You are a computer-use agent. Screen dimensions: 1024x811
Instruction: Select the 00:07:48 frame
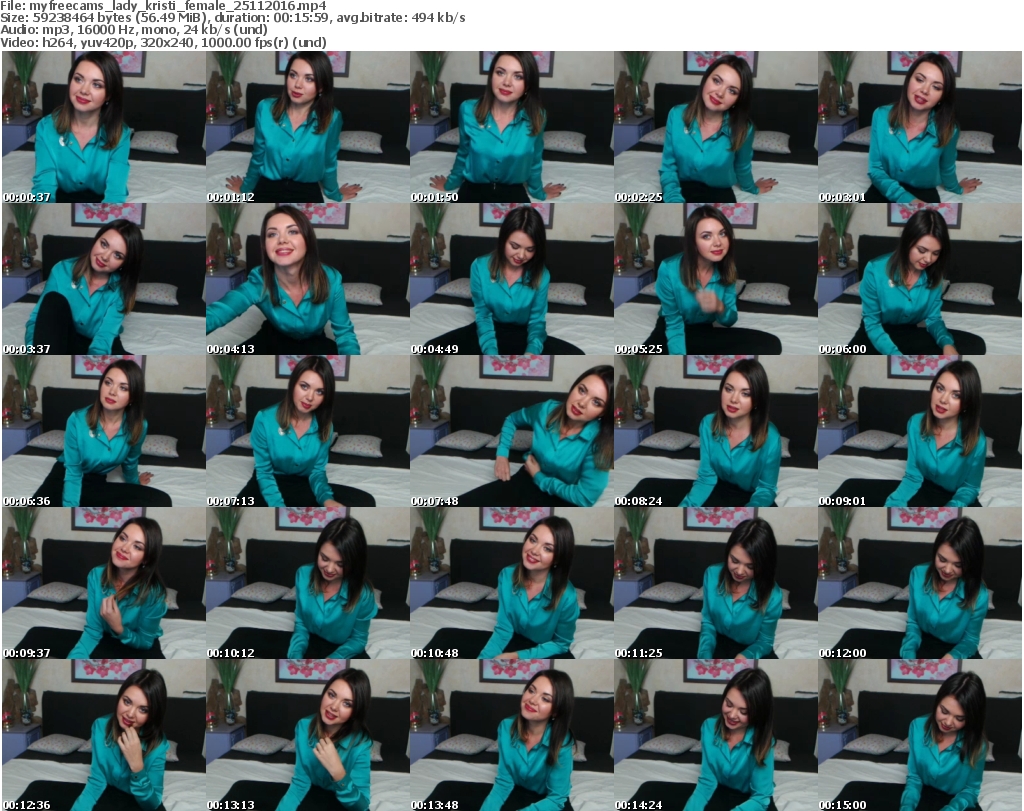click(511, 431)
